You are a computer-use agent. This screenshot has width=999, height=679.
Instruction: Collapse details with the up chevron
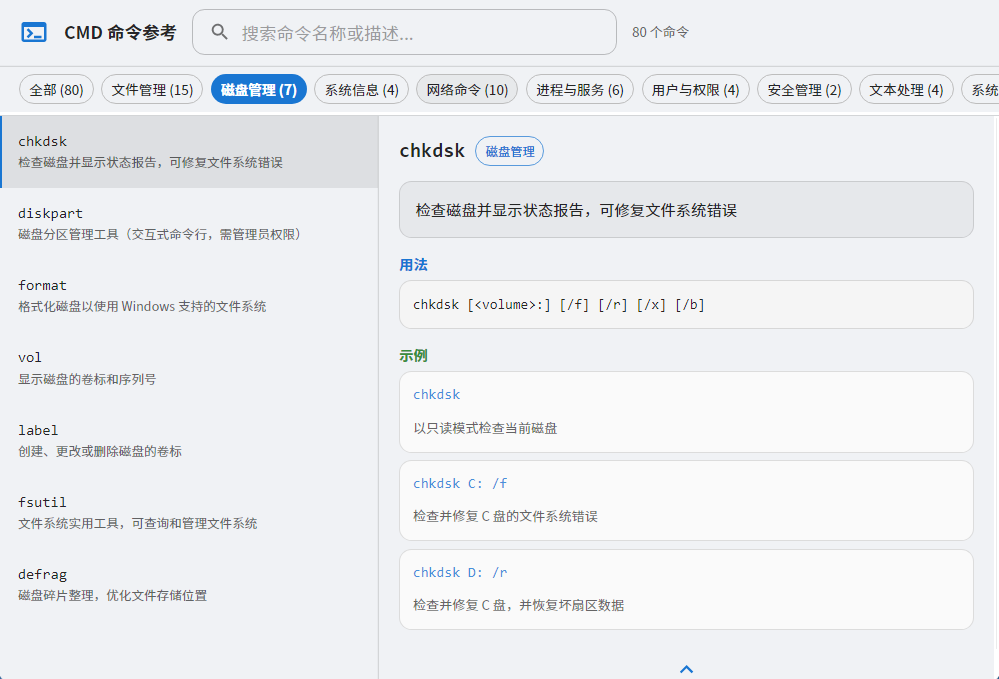686,669
